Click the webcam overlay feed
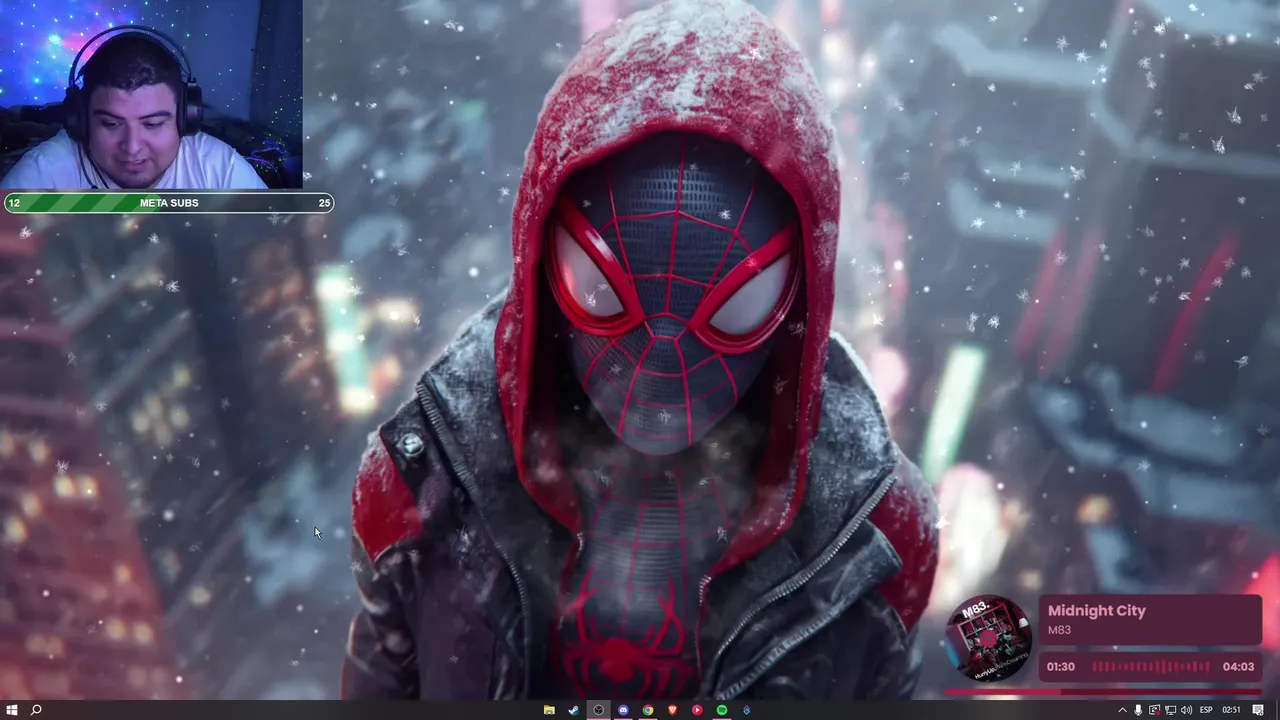 151,95
